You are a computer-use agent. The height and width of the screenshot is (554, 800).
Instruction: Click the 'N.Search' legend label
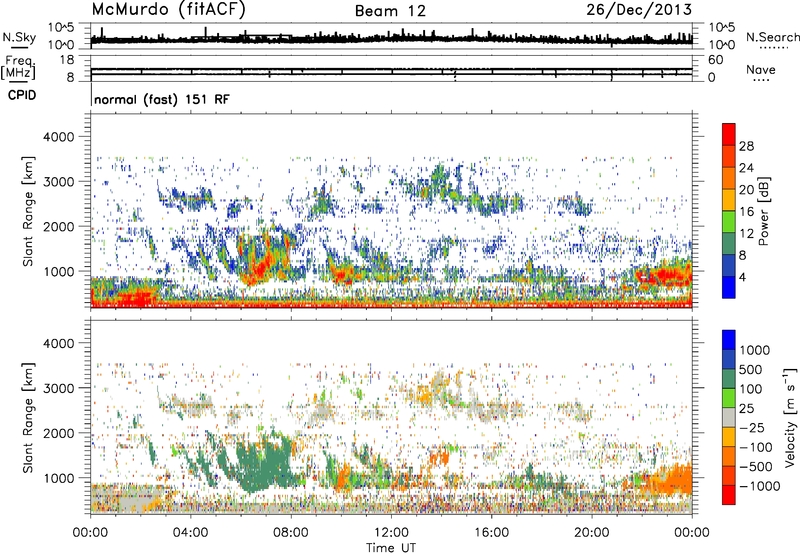click(x=773, y=37)
